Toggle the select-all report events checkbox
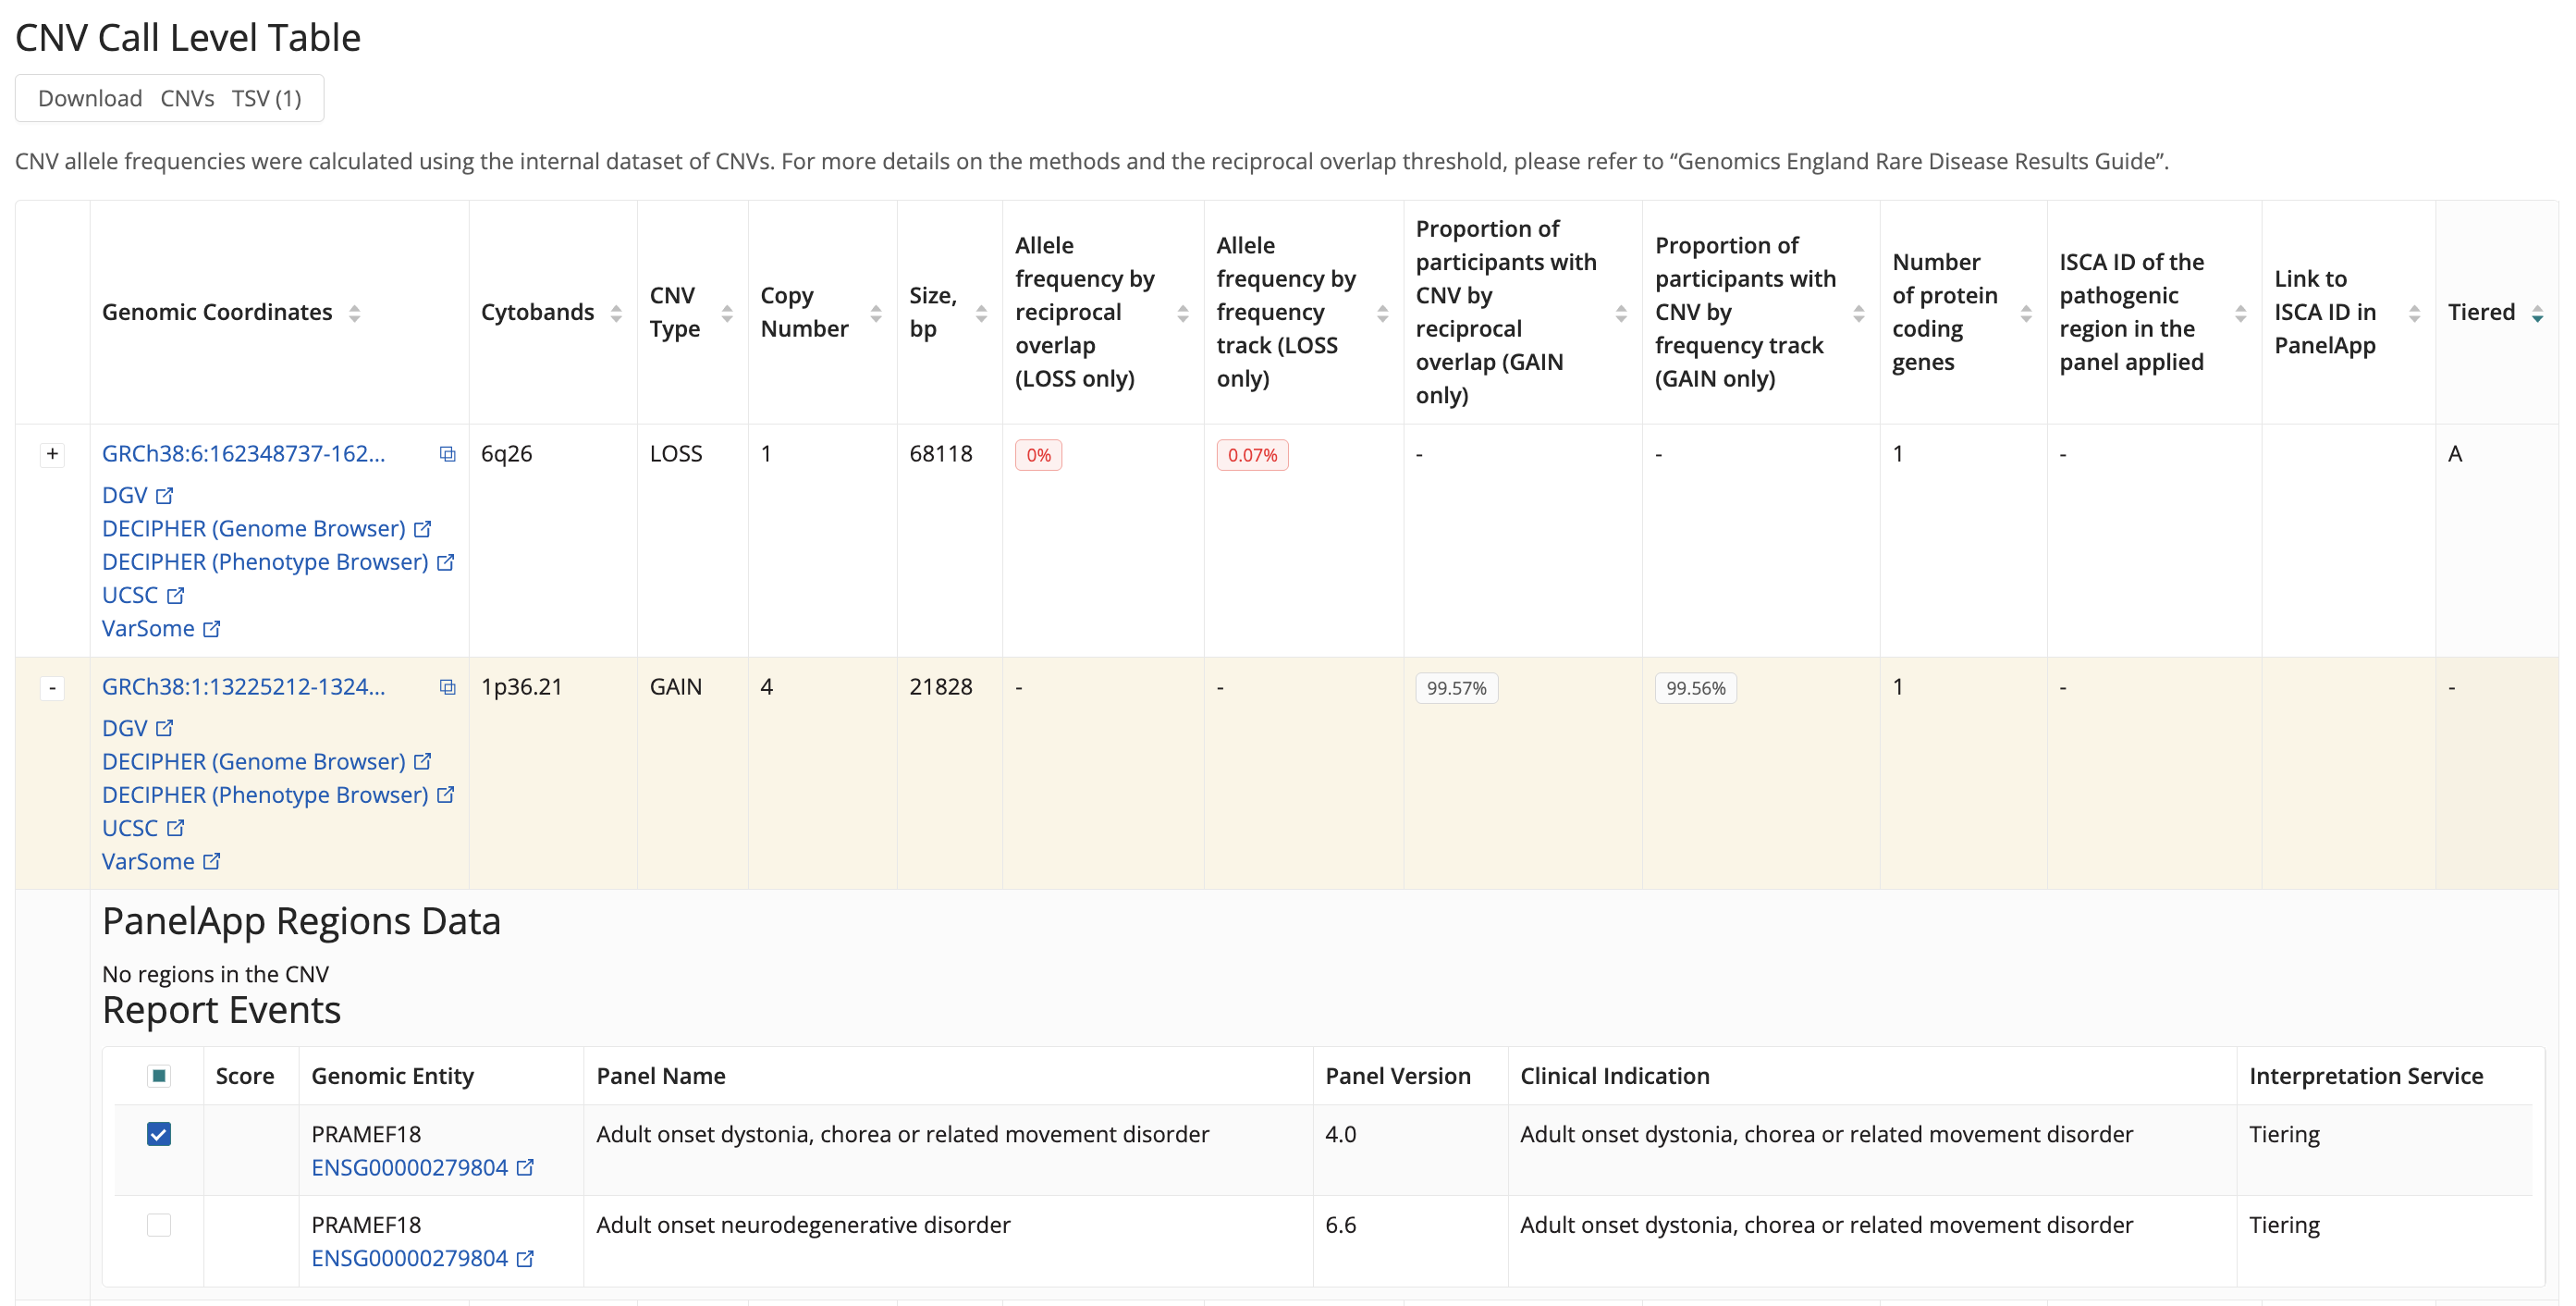Viewport: 2576px width, 1306px height. point(159,1075)
